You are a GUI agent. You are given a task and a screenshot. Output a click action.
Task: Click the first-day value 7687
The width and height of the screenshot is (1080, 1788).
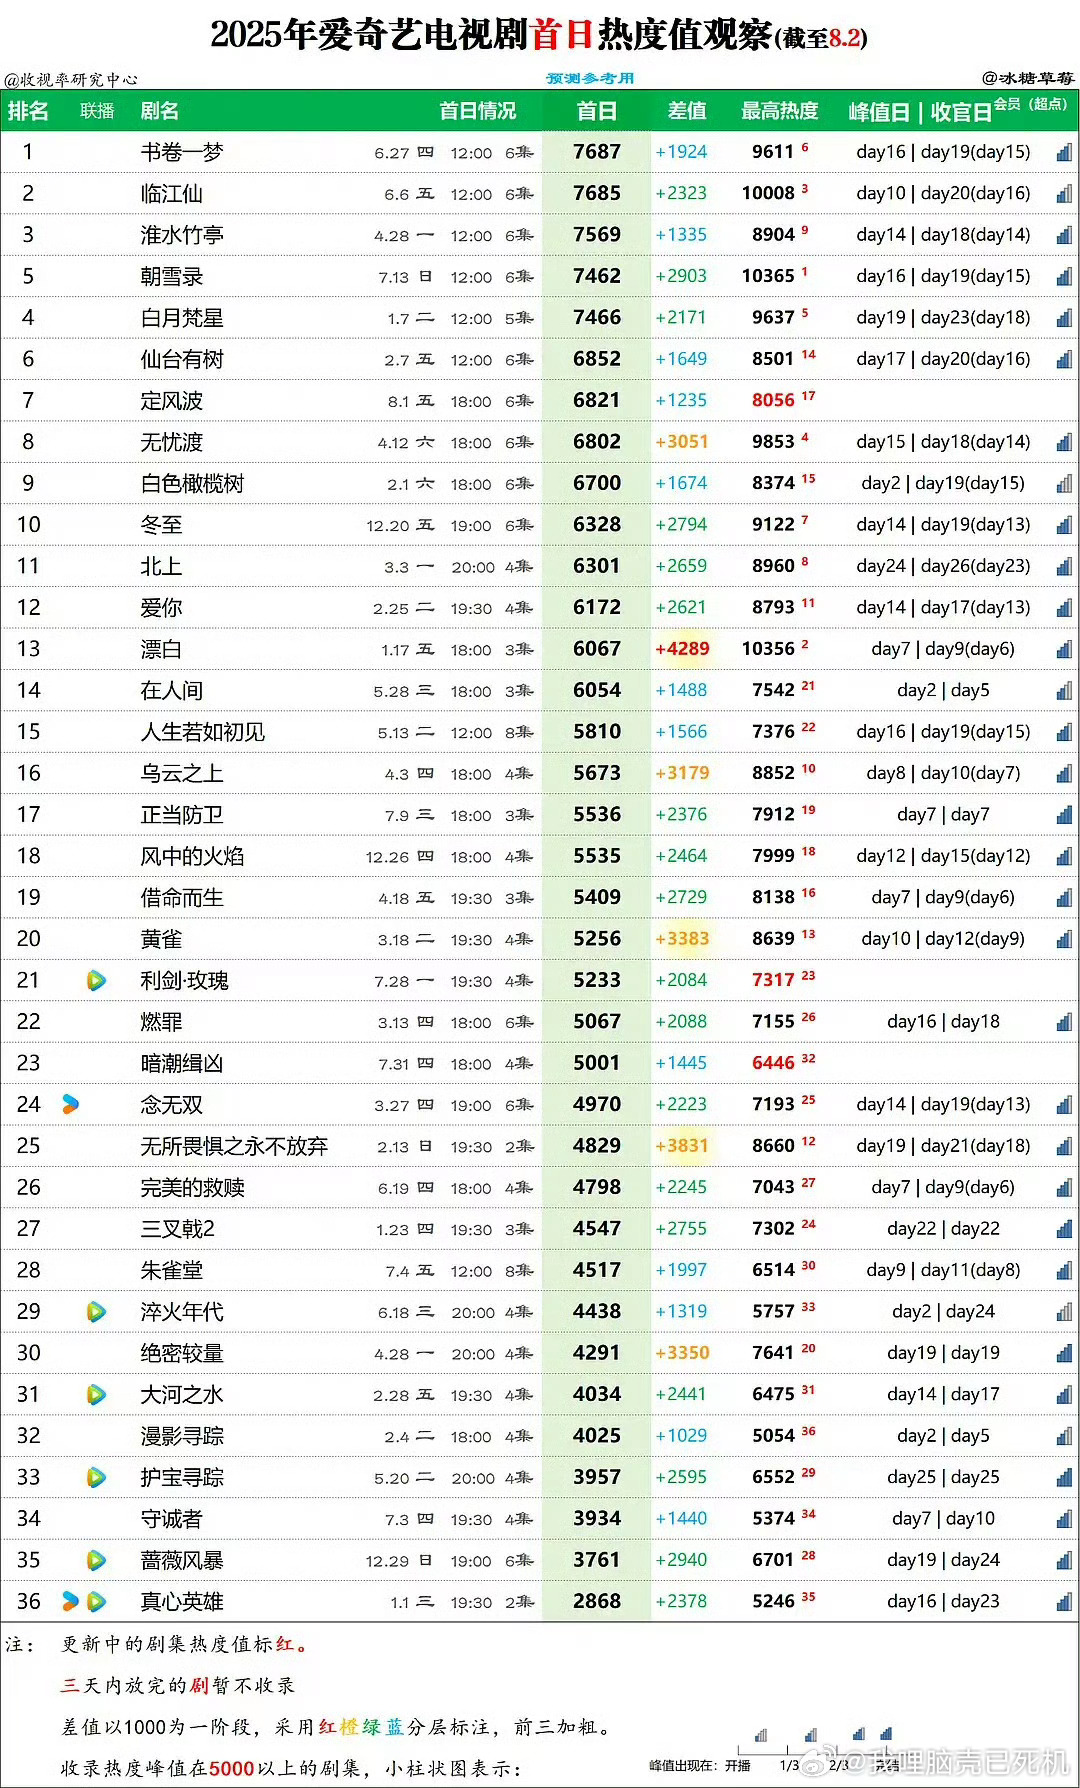tap(597, 152)
